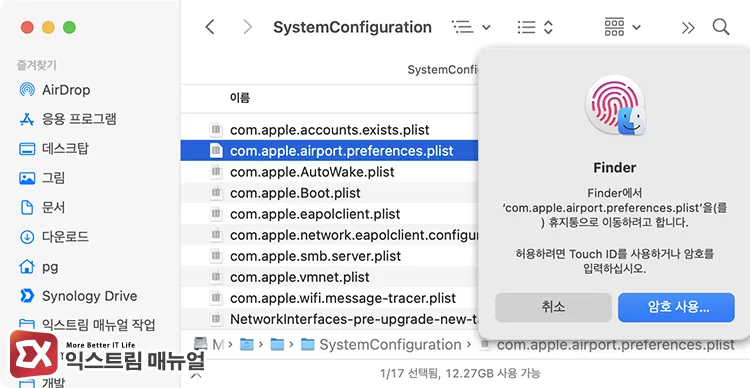Screen dimensions: 750x388
Task: Go back with the left chevron
Action: pyautogui.click(x=210, y=27)
